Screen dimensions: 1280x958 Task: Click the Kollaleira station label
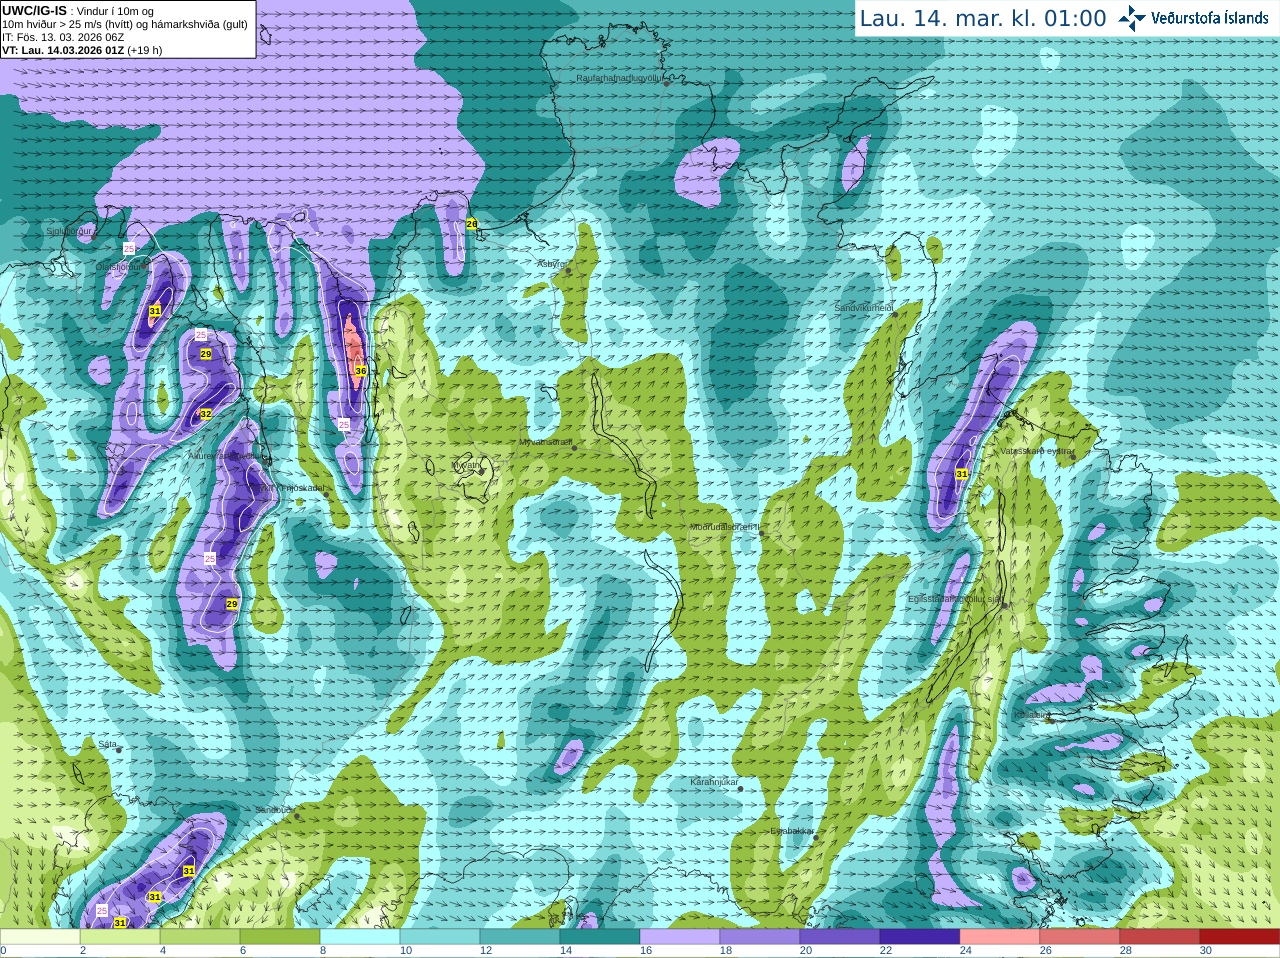pos(1031,715)
